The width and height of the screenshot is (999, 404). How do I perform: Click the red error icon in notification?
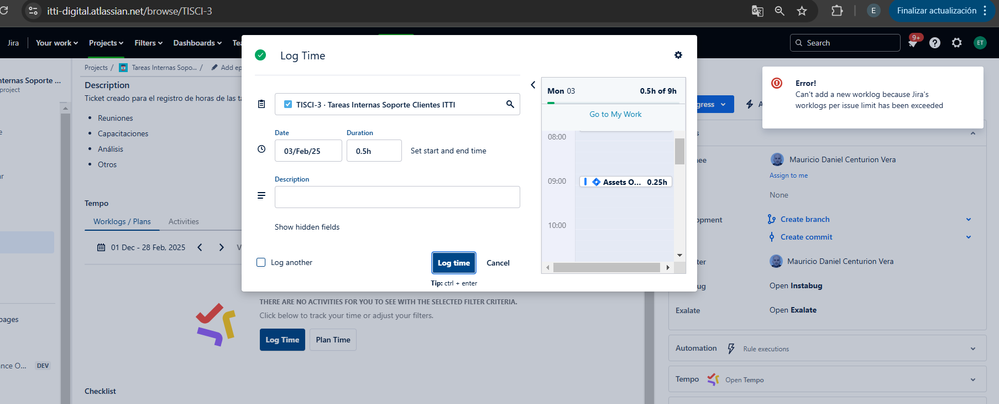pyautogui.click(x=776, y=83)
